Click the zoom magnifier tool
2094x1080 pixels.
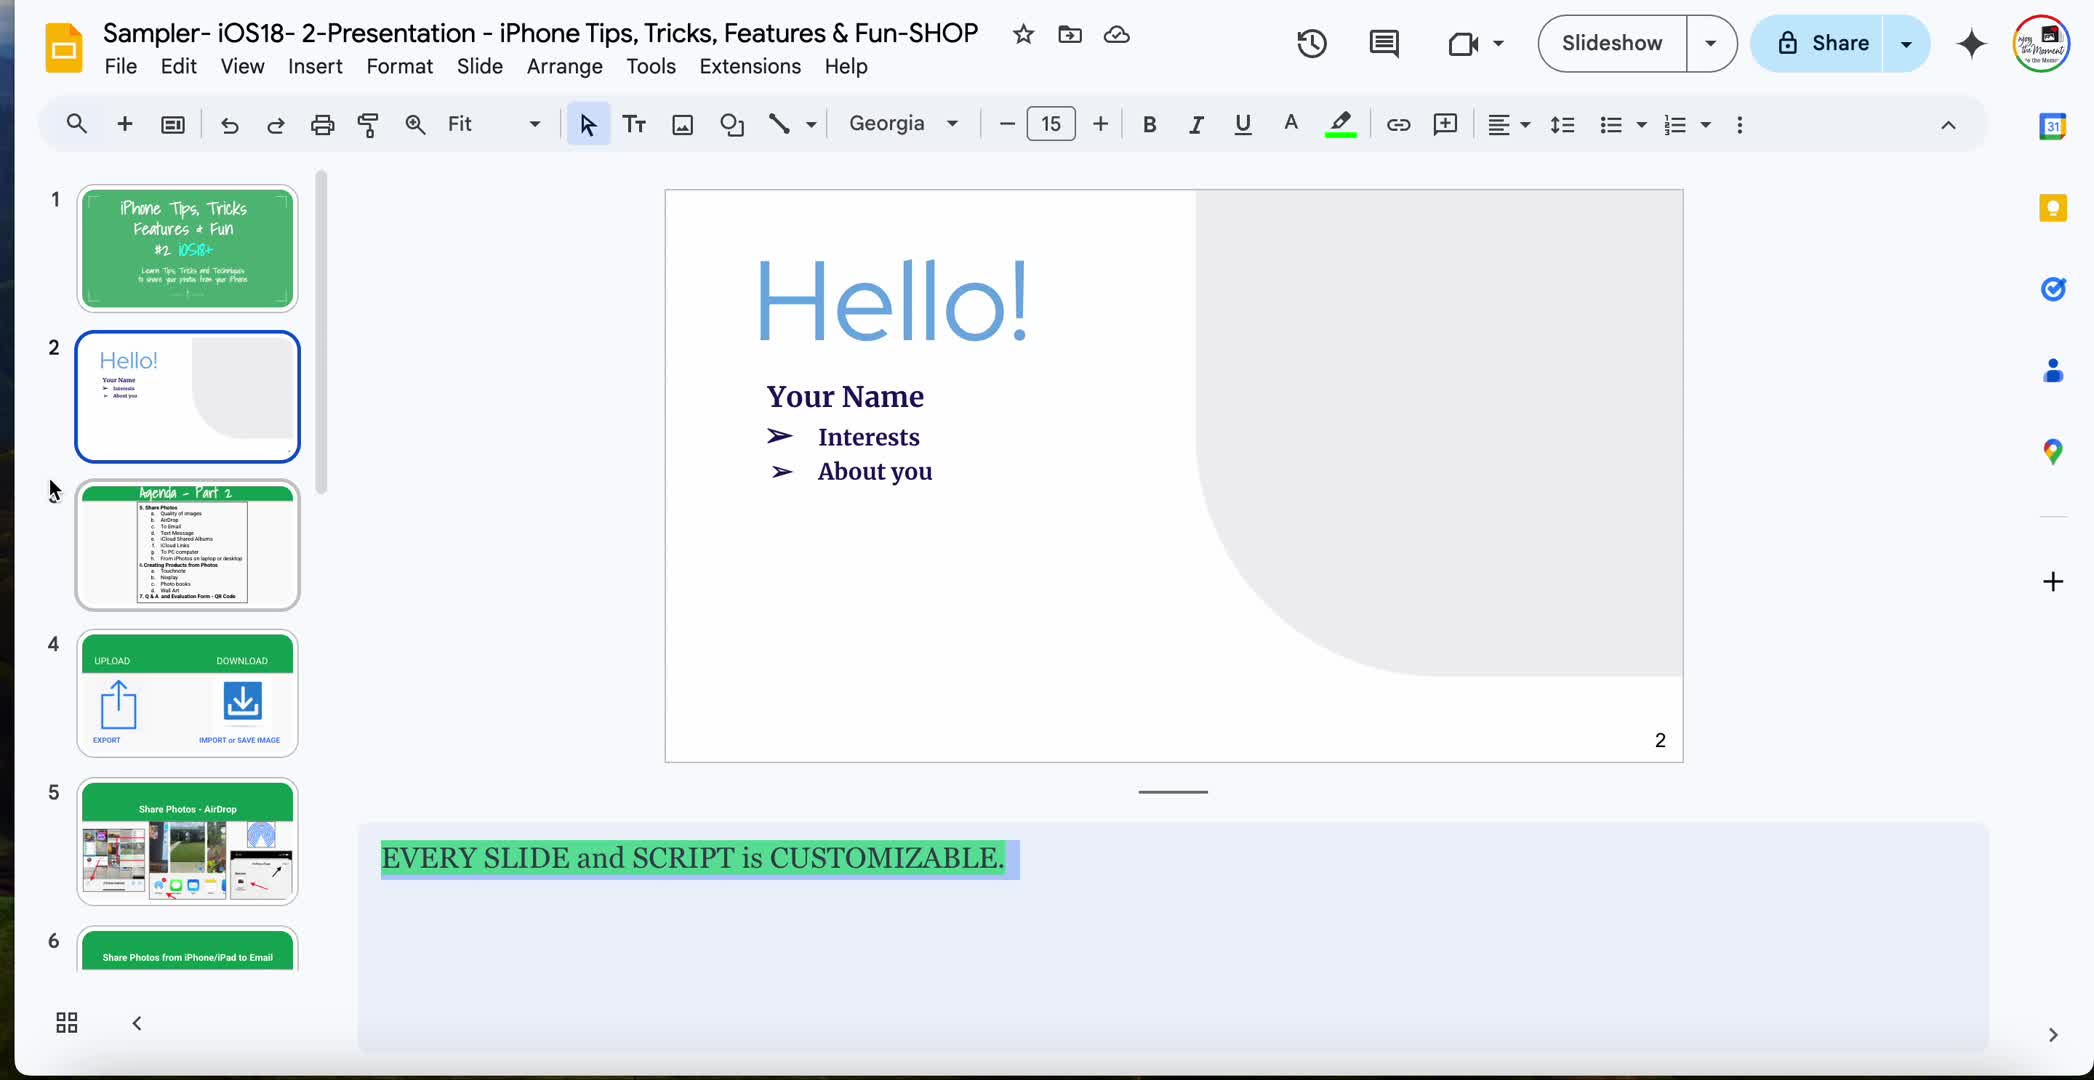pos(415,124)
